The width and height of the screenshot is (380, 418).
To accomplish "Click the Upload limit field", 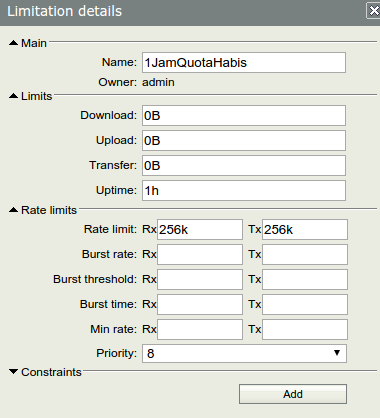I will [x=244, y=141].
